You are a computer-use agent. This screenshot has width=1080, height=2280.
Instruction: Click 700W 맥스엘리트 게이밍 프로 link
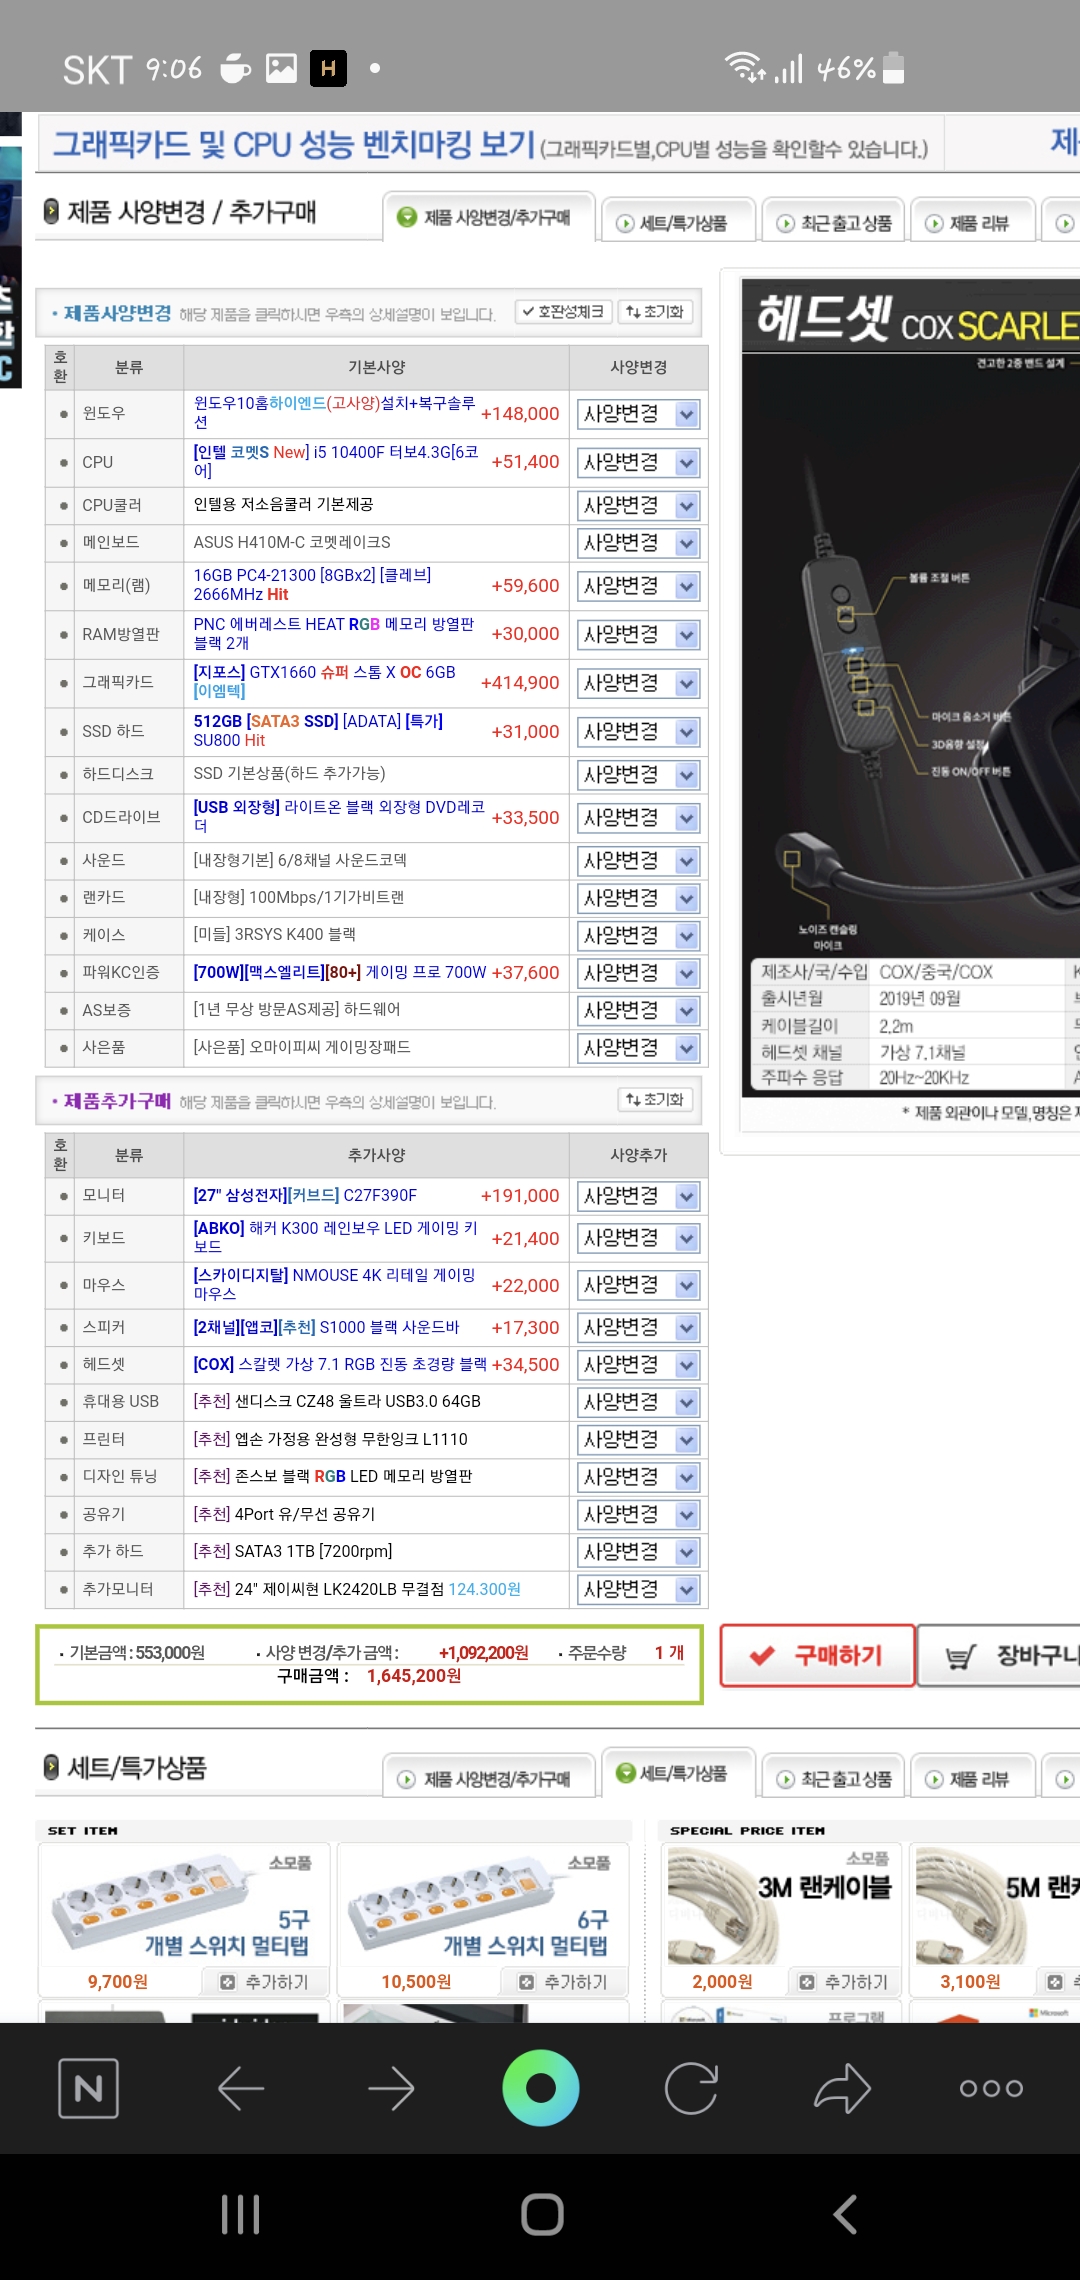pos(340,972)
